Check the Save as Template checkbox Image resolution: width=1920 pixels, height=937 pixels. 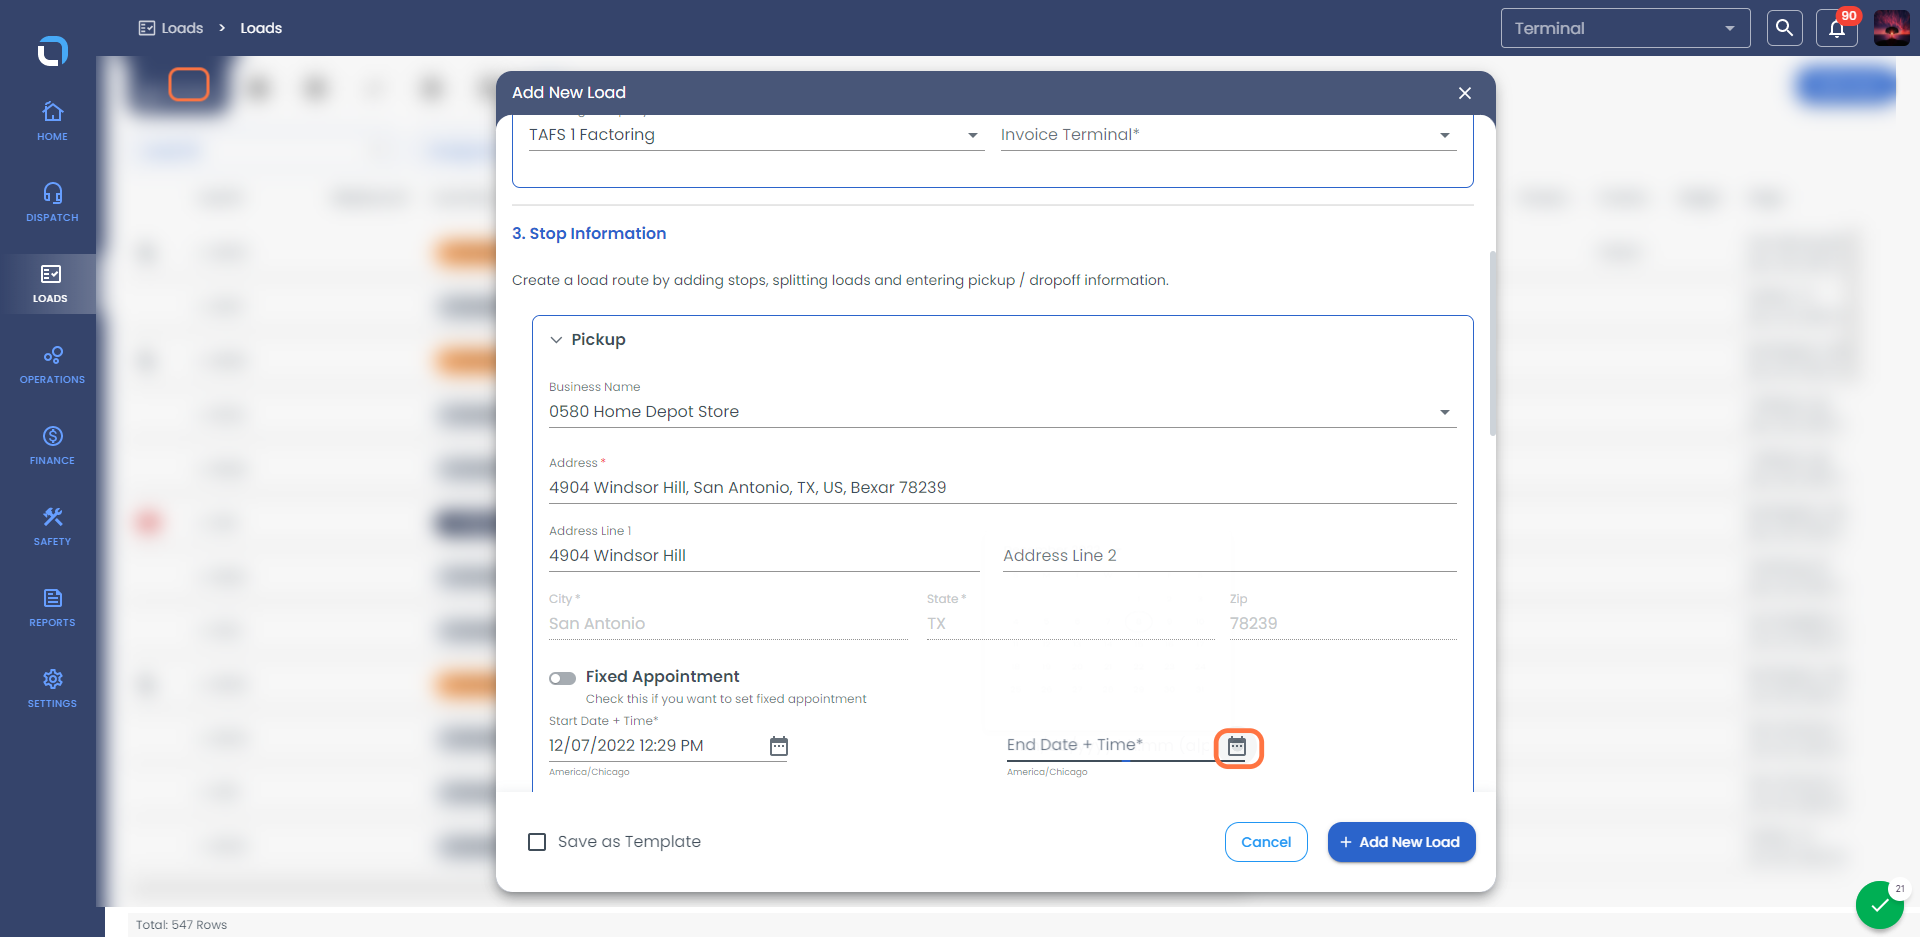coord(537,842)
